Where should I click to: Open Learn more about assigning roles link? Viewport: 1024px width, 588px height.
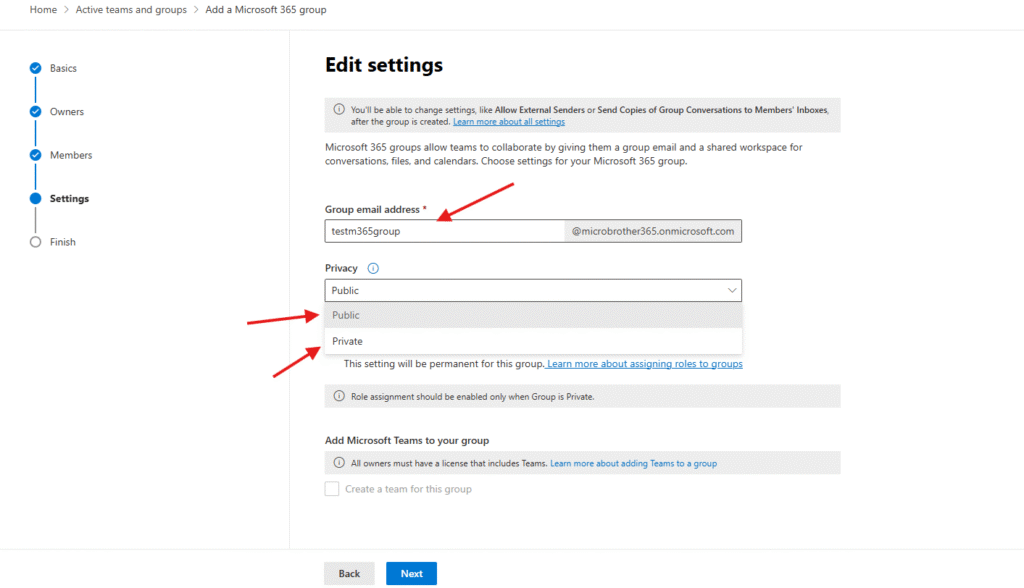click(645, 364)
